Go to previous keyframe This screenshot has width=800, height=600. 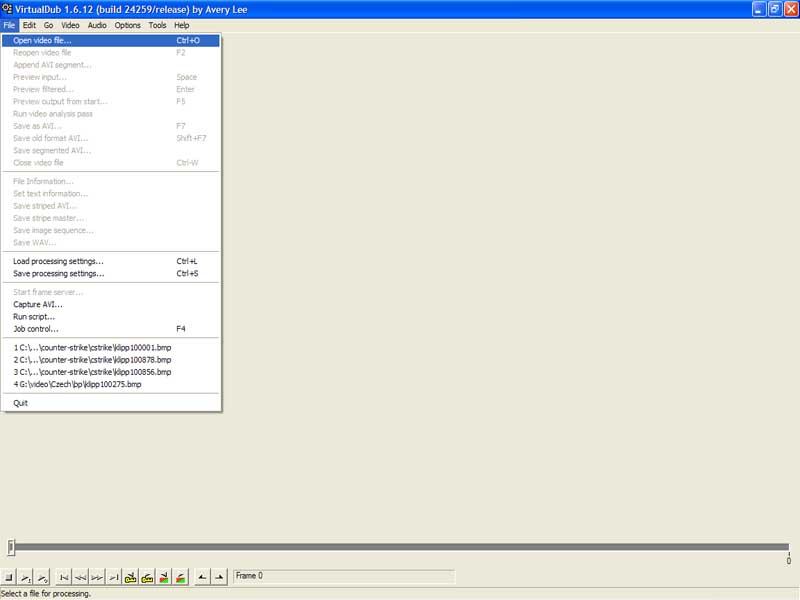(131, 577)
